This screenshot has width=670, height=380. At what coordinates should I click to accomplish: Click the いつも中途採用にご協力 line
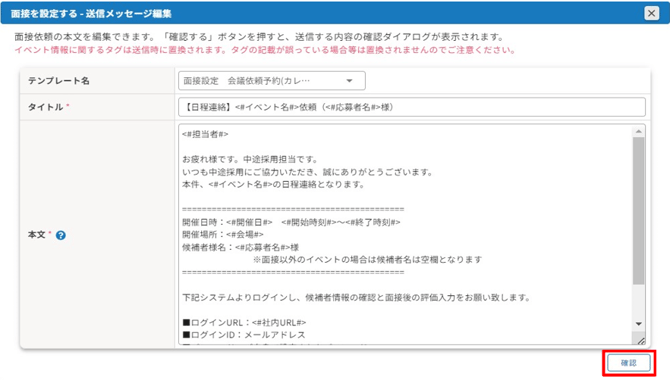pos(308,172)
